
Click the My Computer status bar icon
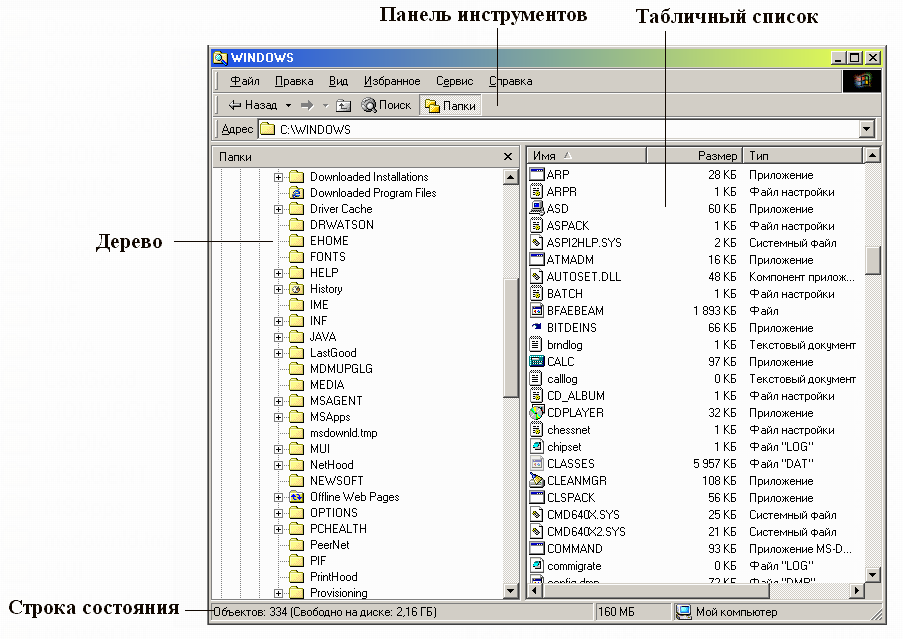684,612
